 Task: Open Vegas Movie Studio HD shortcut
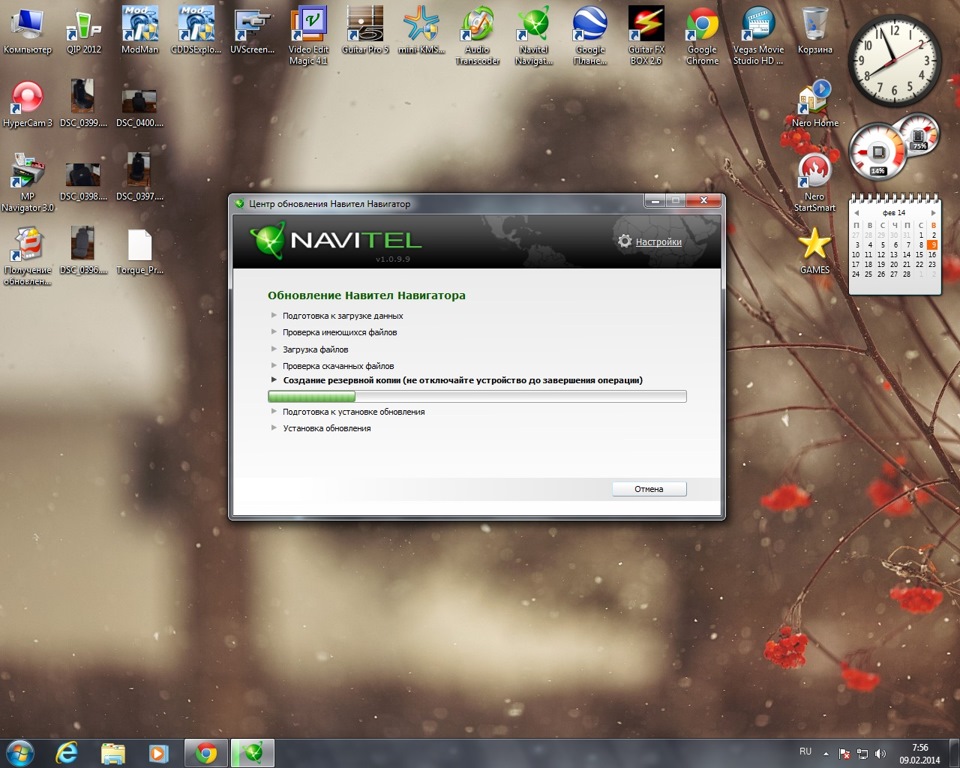point(759,37)
